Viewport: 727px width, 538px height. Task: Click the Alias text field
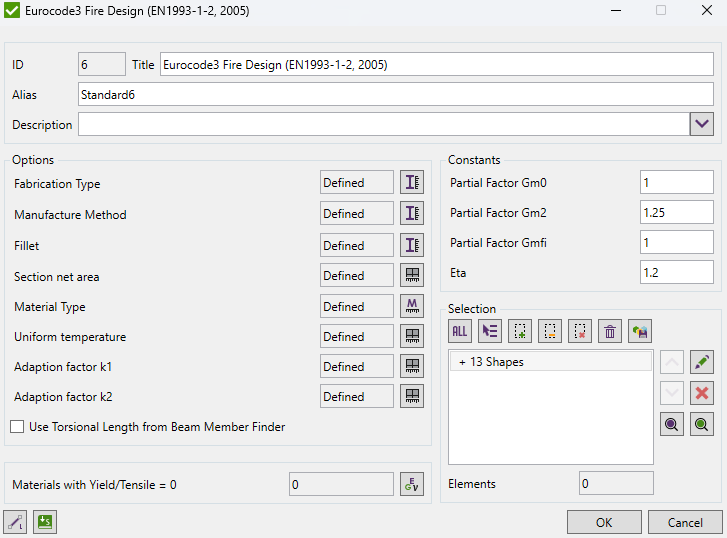tap(395, 94)
